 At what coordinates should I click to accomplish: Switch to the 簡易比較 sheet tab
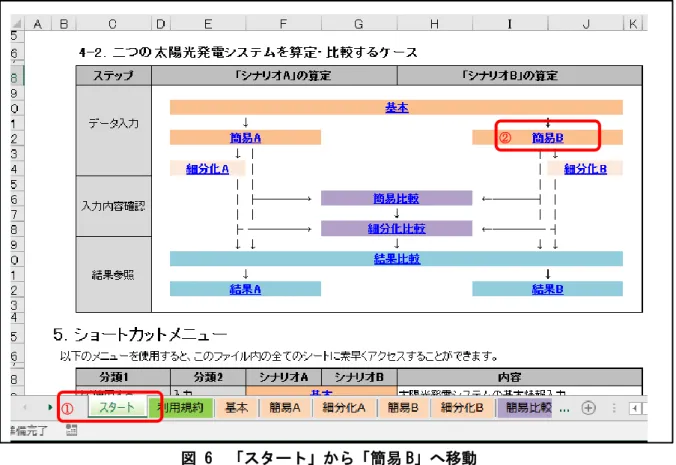click(x=526, y=407)
